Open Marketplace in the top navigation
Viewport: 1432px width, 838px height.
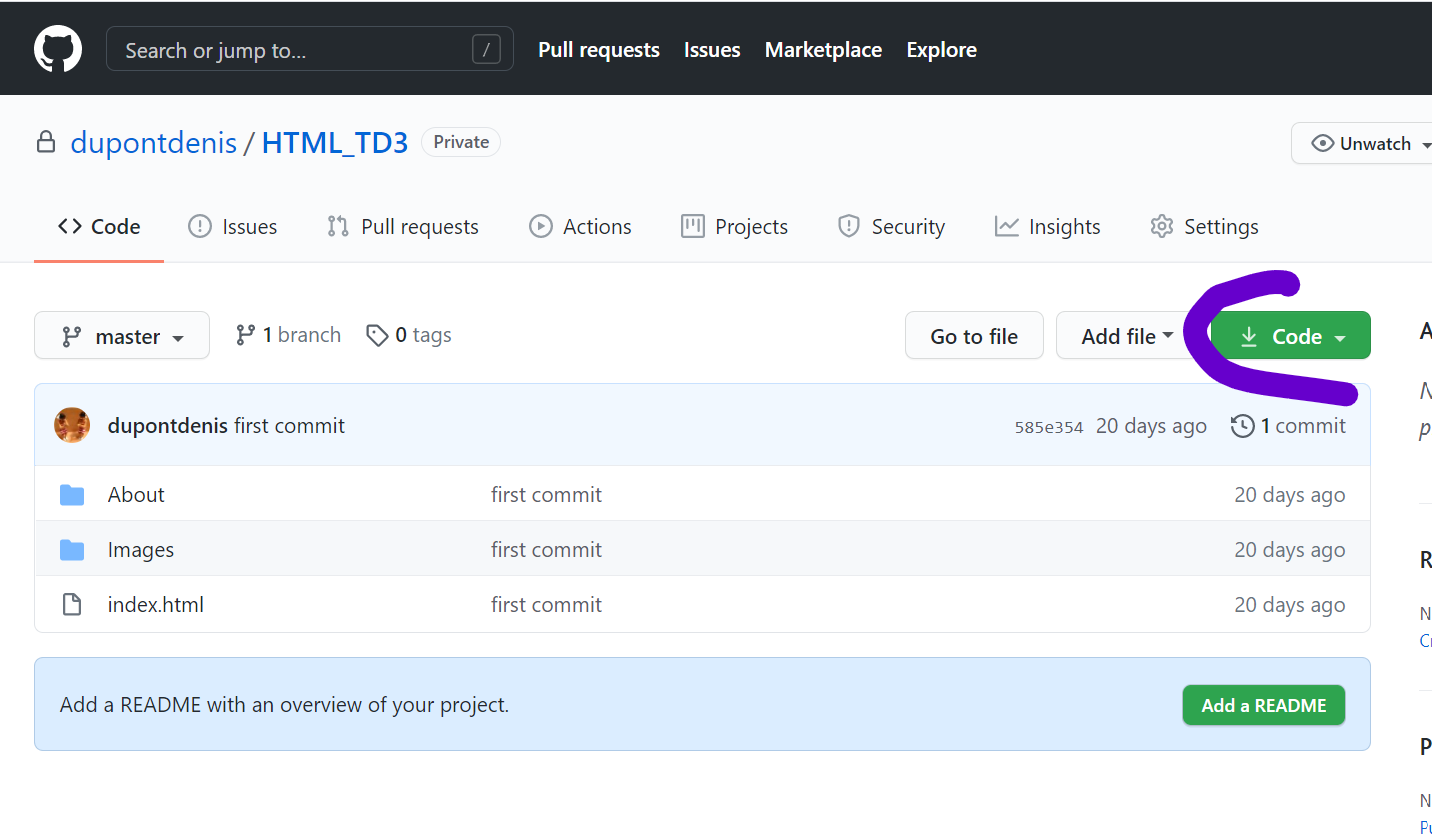tap(823, 50)
